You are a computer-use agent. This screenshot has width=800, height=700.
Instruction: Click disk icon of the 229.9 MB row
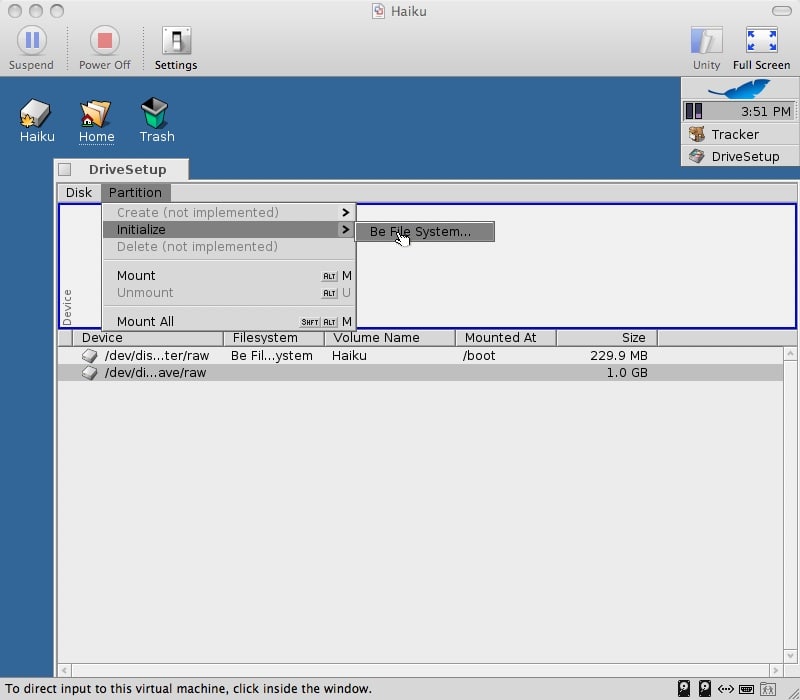89,356
